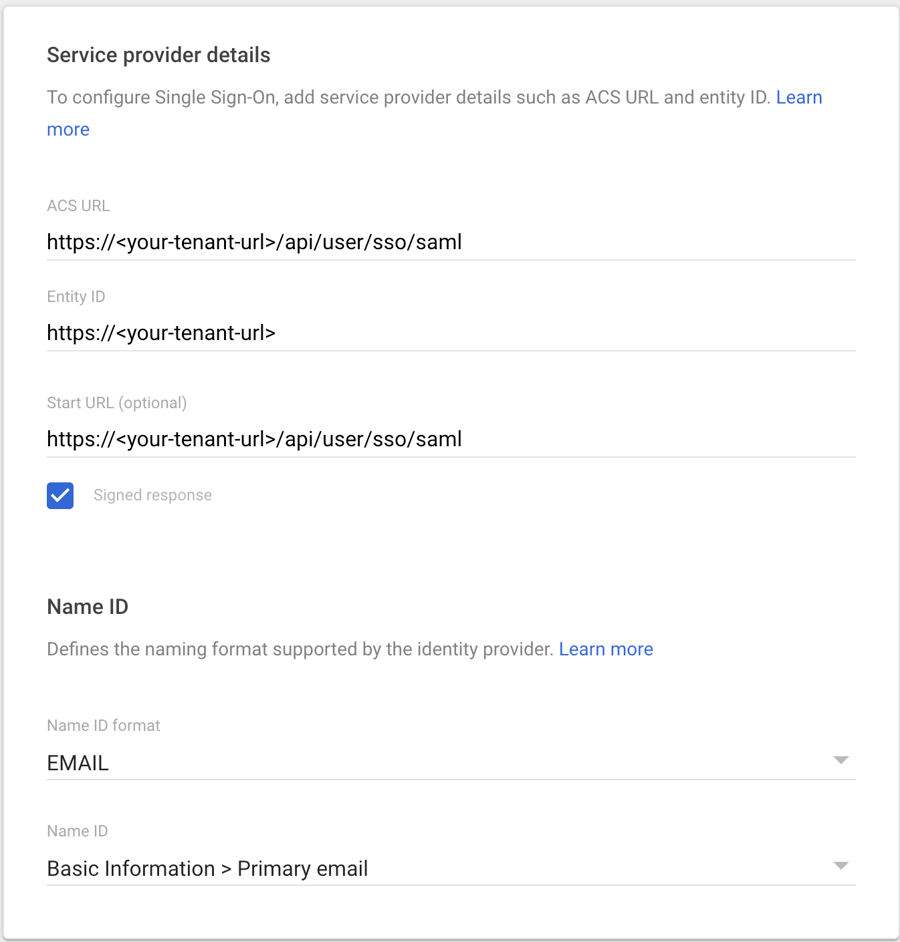Click the "Entity ID" field label
Screen dimensions: 900x942
pos(76,297)
